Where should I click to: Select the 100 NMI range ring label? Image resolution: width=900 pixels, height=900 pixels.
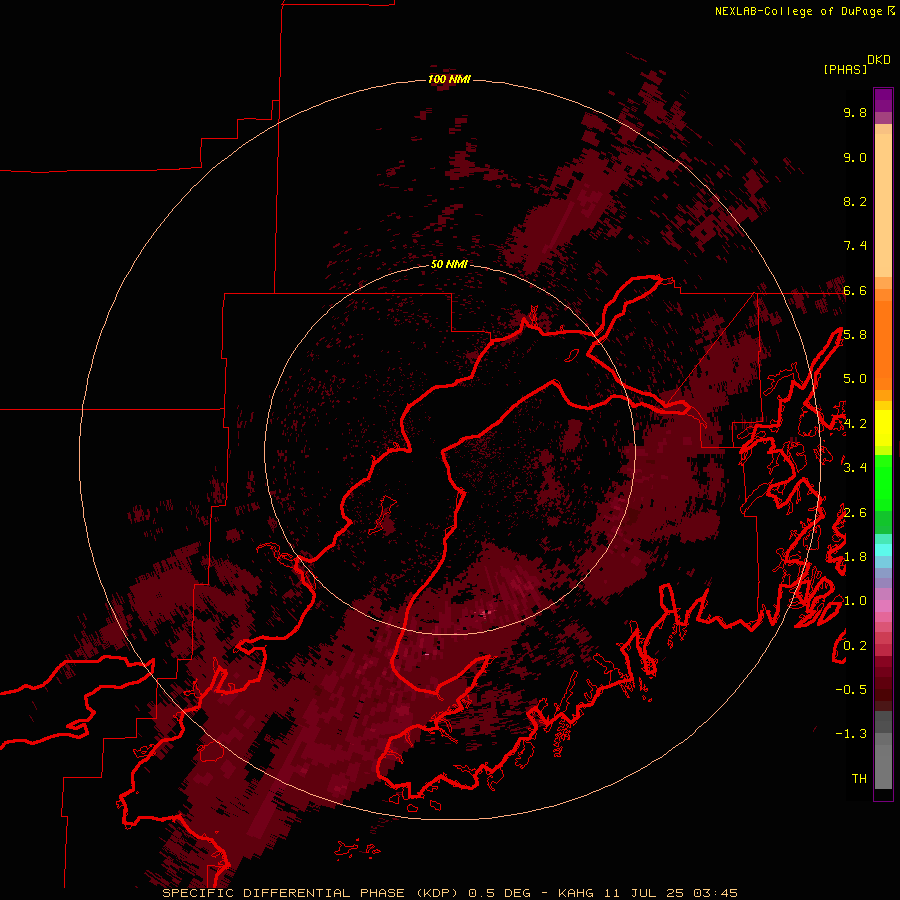(449, 79)
